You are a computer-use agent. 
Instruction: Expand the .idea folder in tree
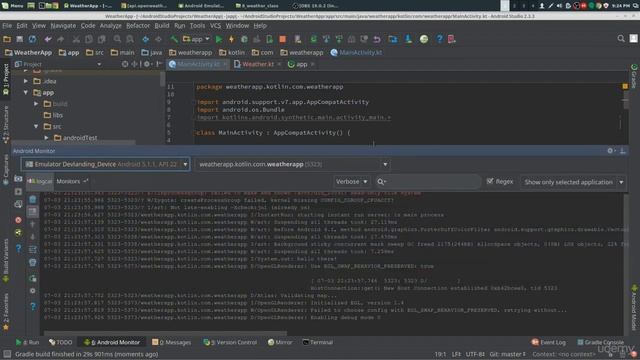tap(26, 81)
